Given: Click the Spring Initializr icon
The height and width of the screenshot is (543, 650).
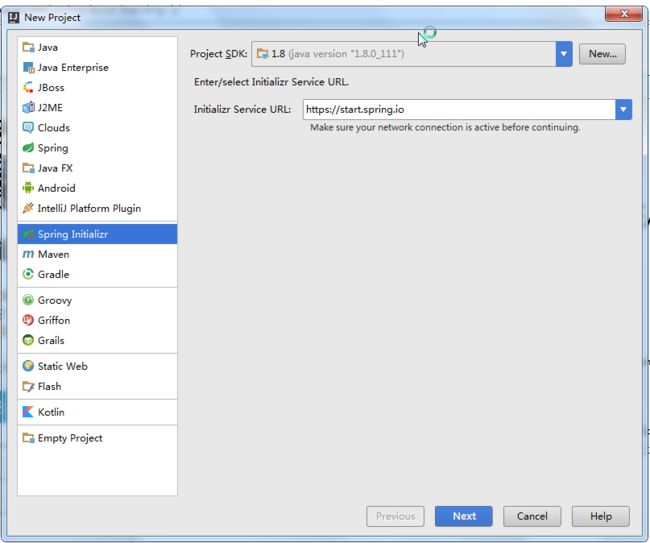Looking at the screenshot, I should (28, 234).
